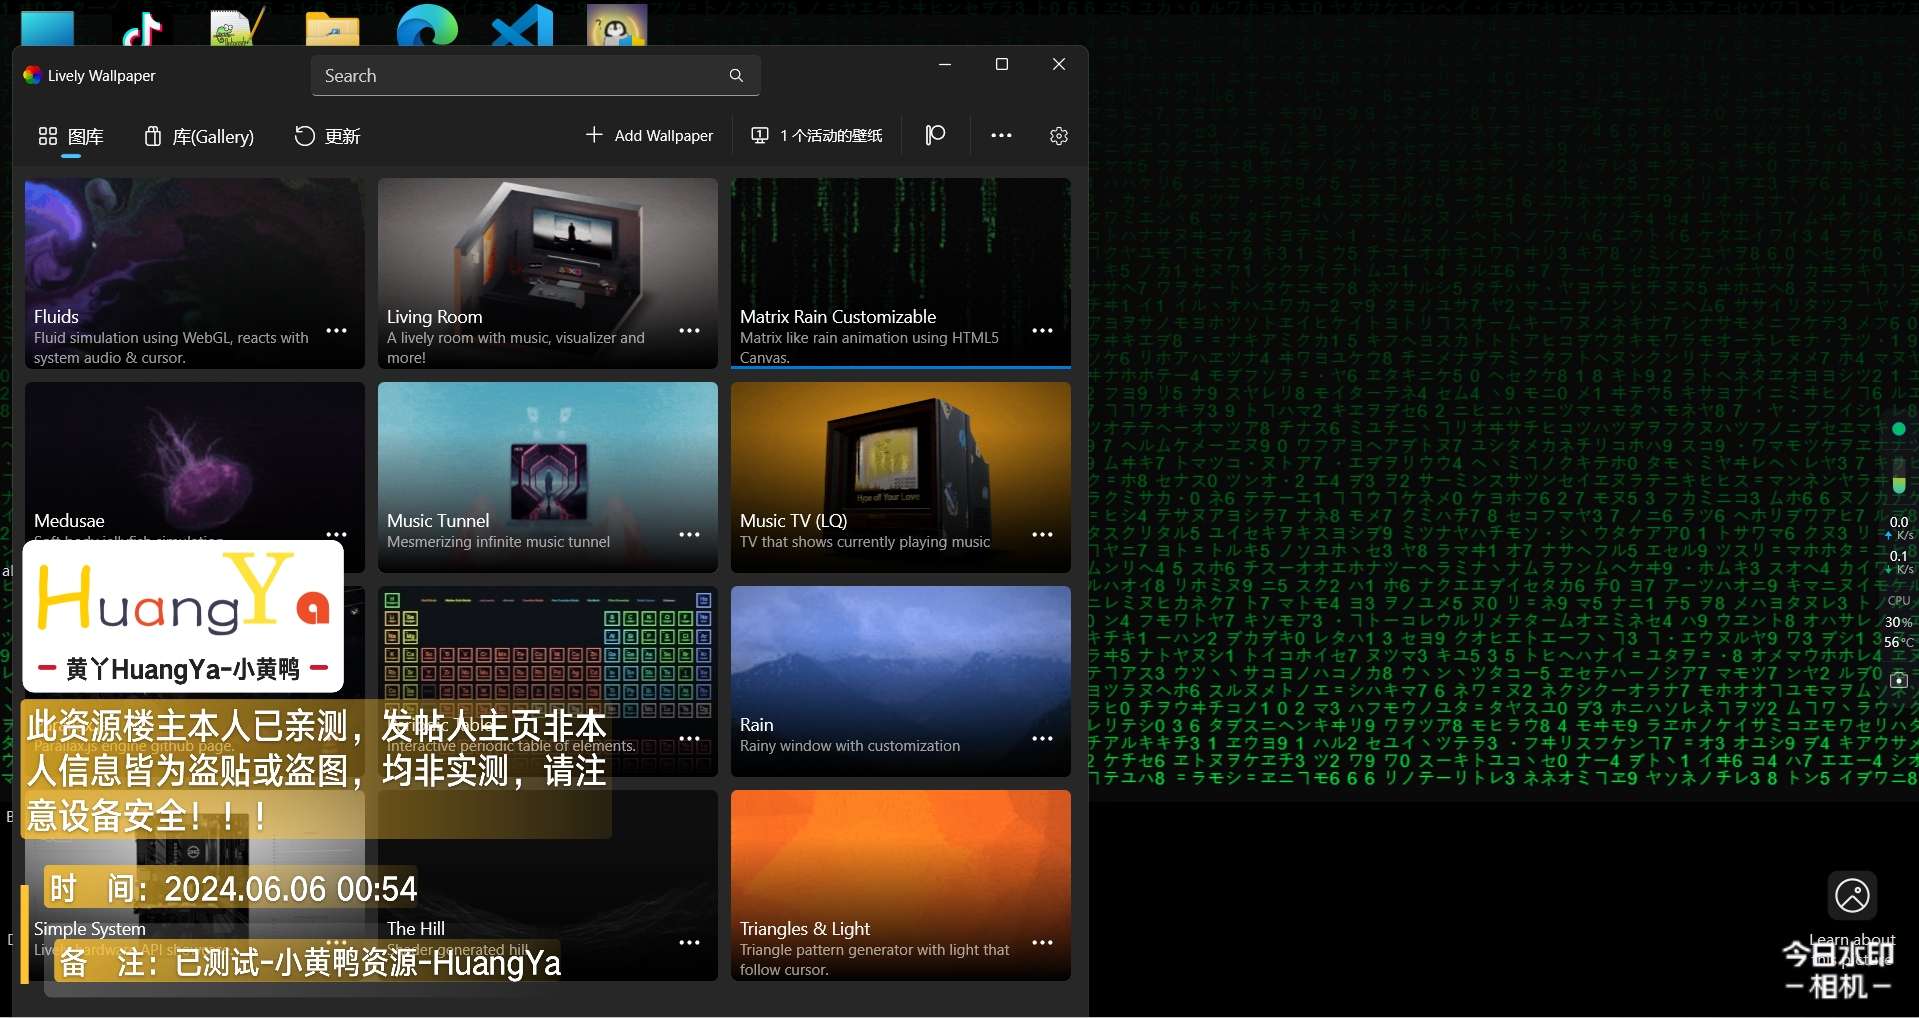
Task: Open the folder icon on the desktop
Action: (332, 28)
